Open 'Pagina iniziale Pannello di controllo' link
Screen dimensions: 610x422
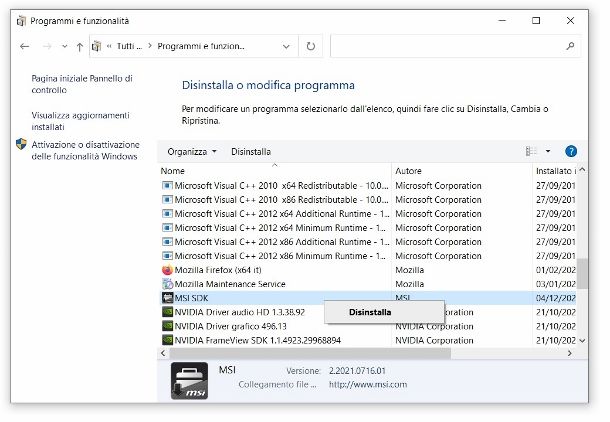pyautogui.click(x=82, y=84)
